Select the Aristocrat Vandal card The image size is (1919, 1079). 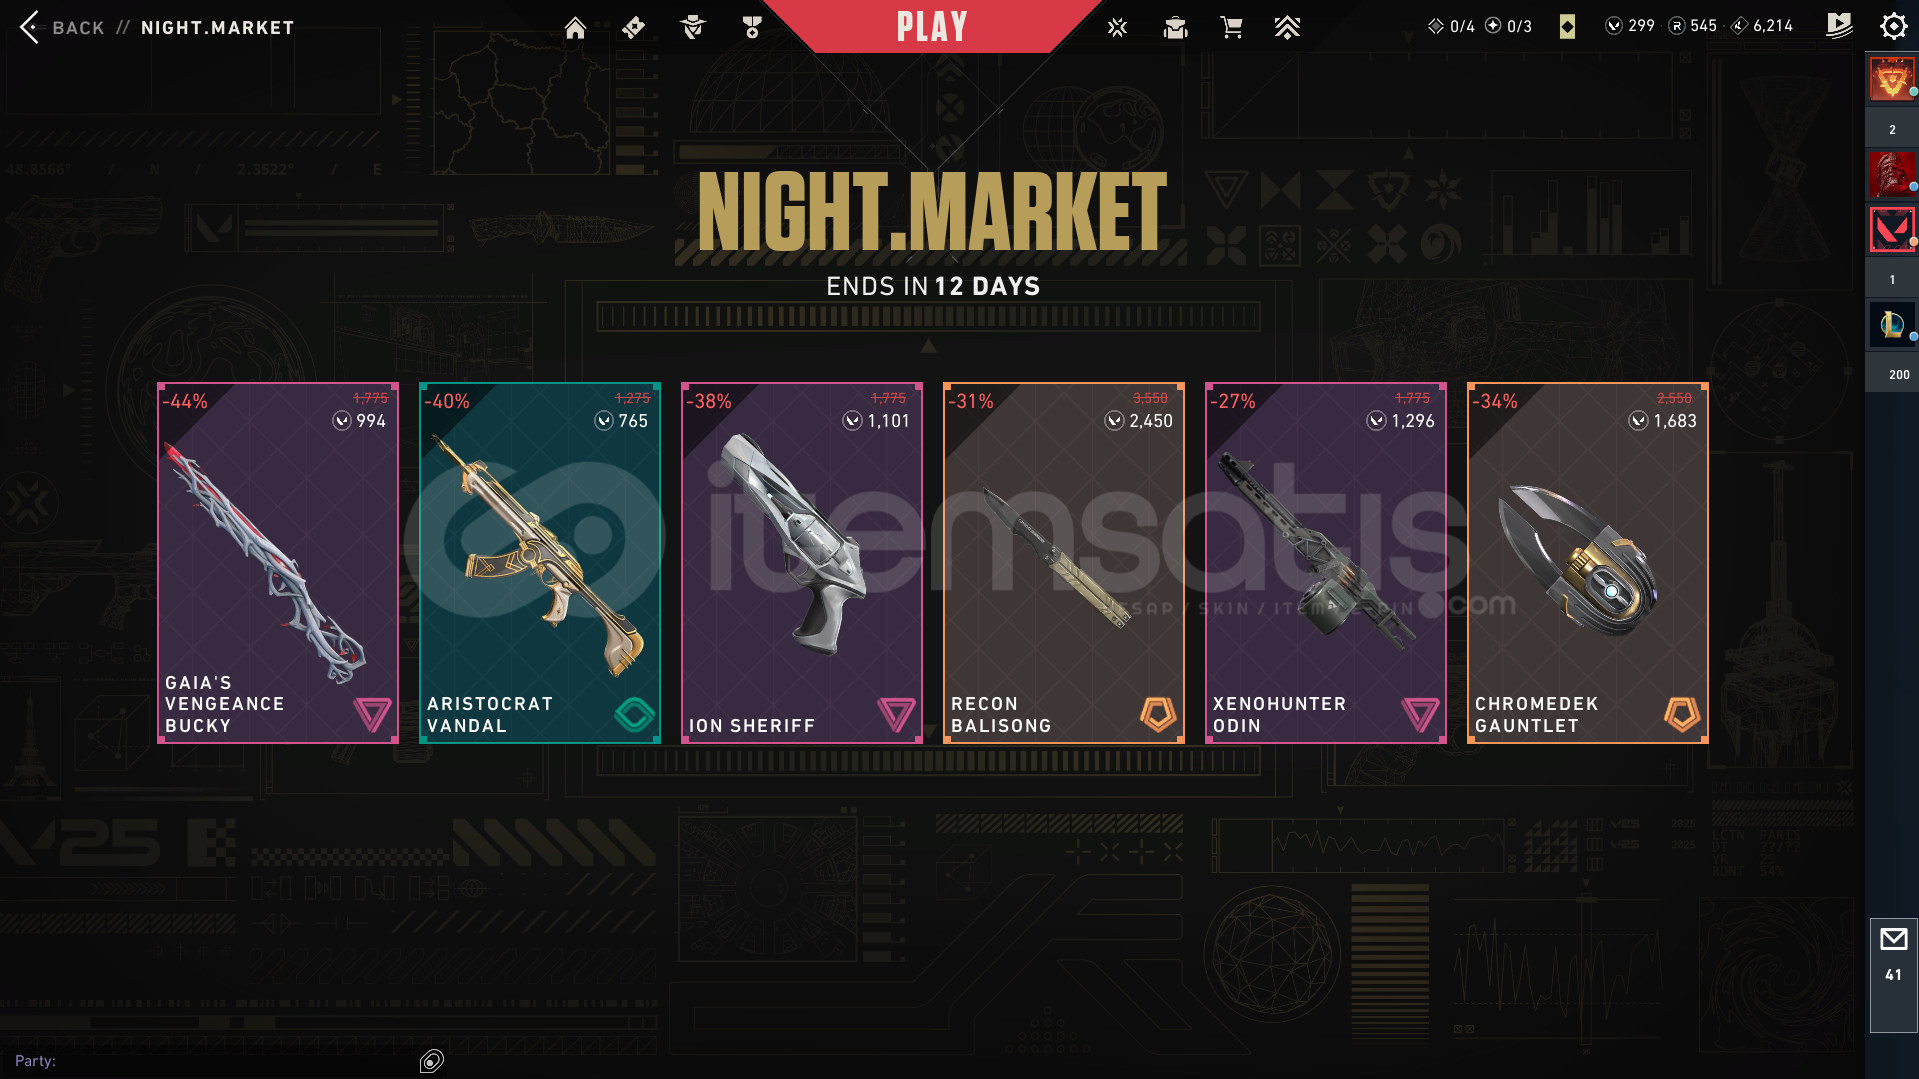(x=540, y=563)
